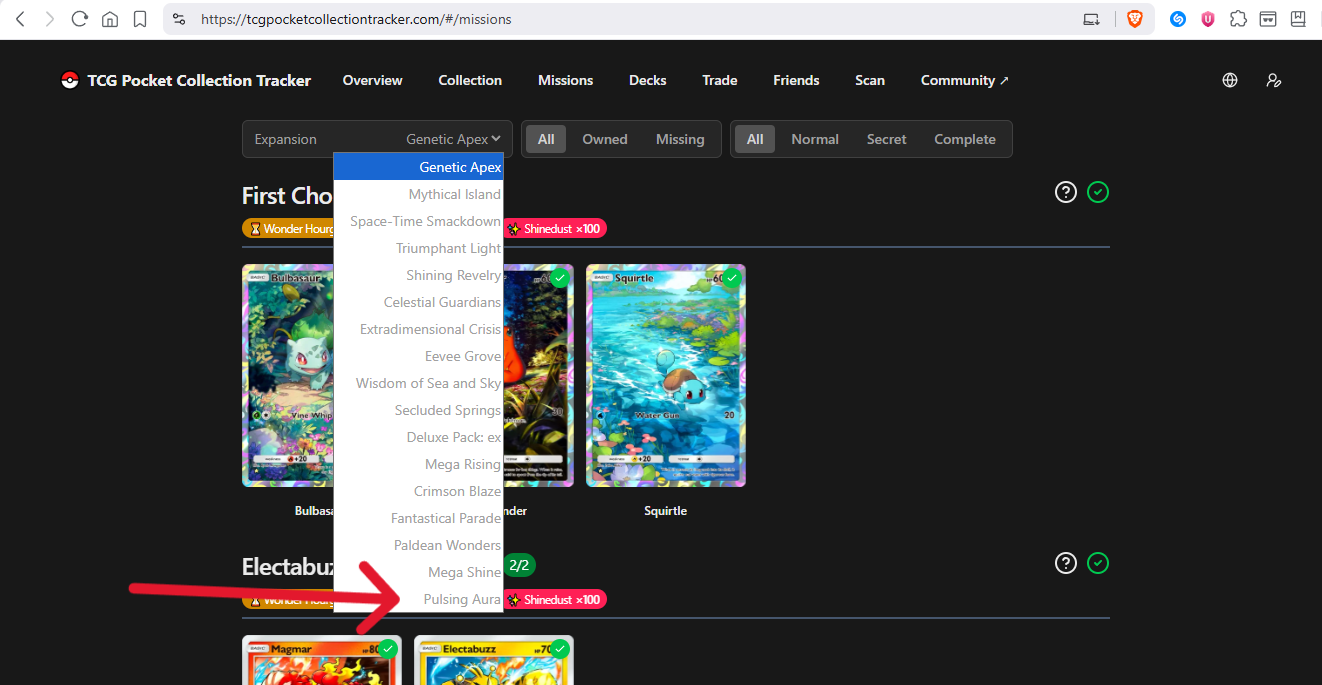Click the browser forward arrow

pos(50,19)
